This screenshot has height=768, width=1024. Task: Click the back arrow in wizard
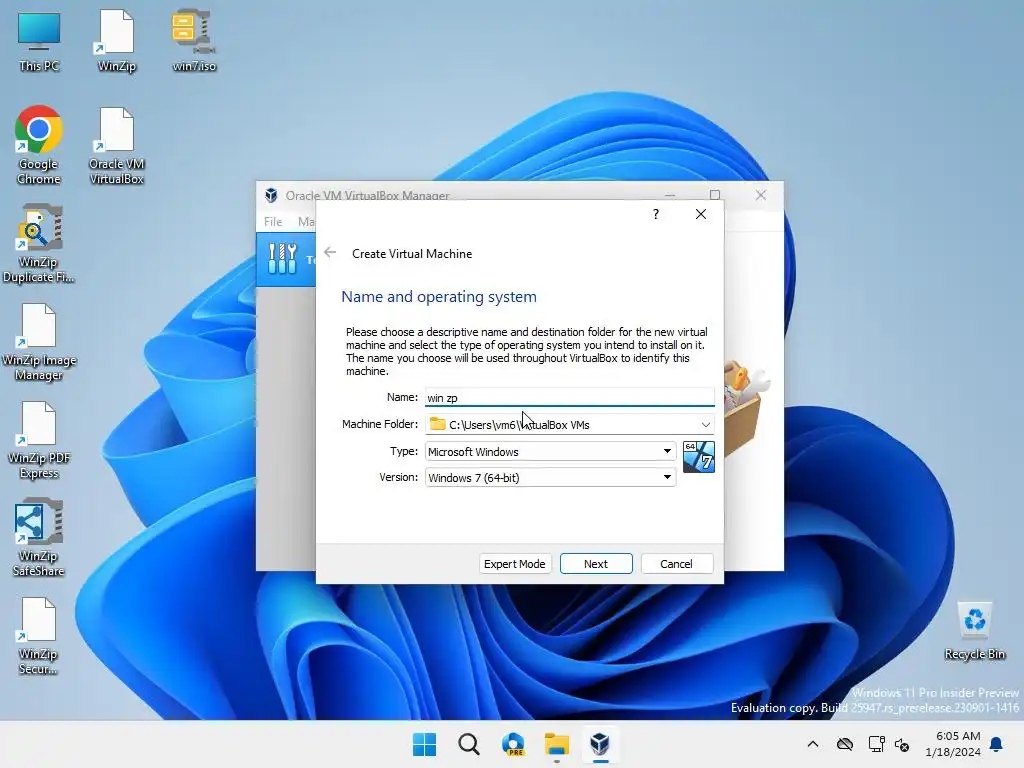(330, 253)
